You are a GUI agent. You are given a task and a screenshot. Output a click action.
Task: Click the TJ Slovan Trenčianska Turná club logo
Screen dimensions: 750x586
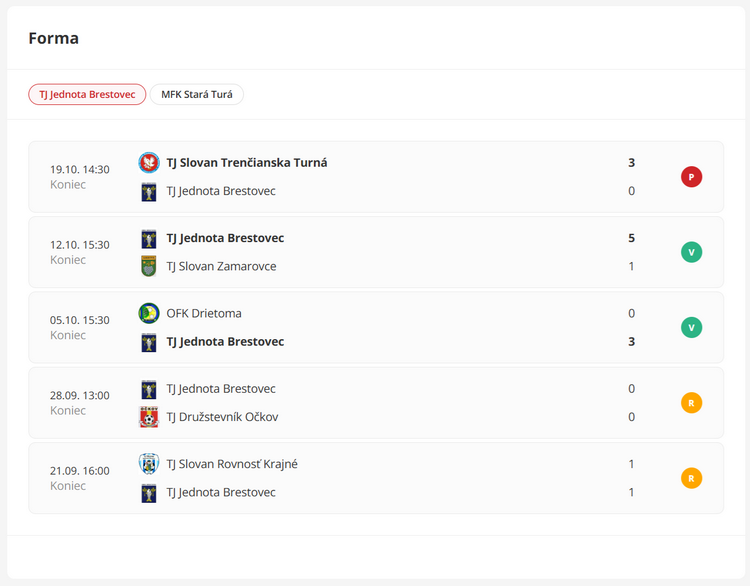pyautogui.click(x=149, y=162)
